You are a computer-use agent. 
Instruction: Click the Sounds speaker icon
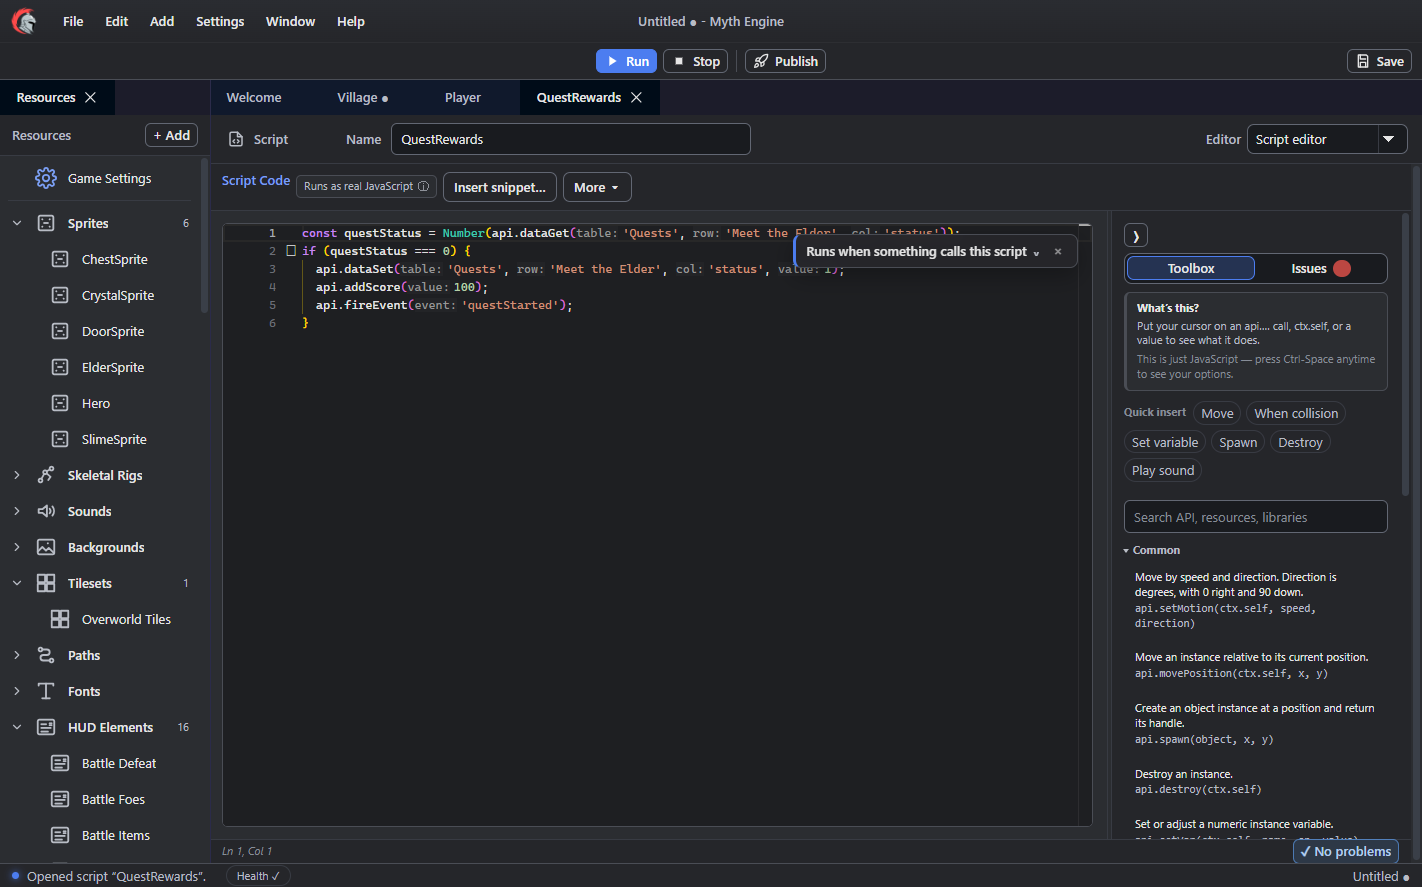tap(46, 511)
